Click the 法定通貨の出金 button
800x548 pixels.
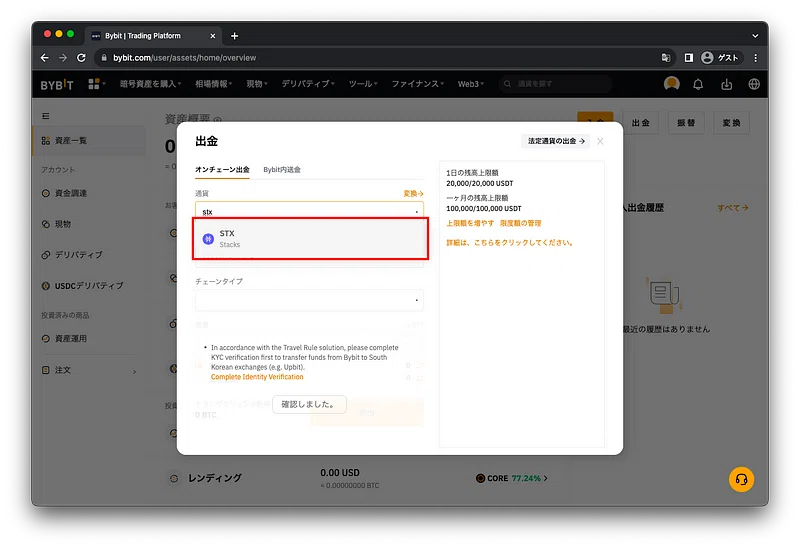pos(556,141)
